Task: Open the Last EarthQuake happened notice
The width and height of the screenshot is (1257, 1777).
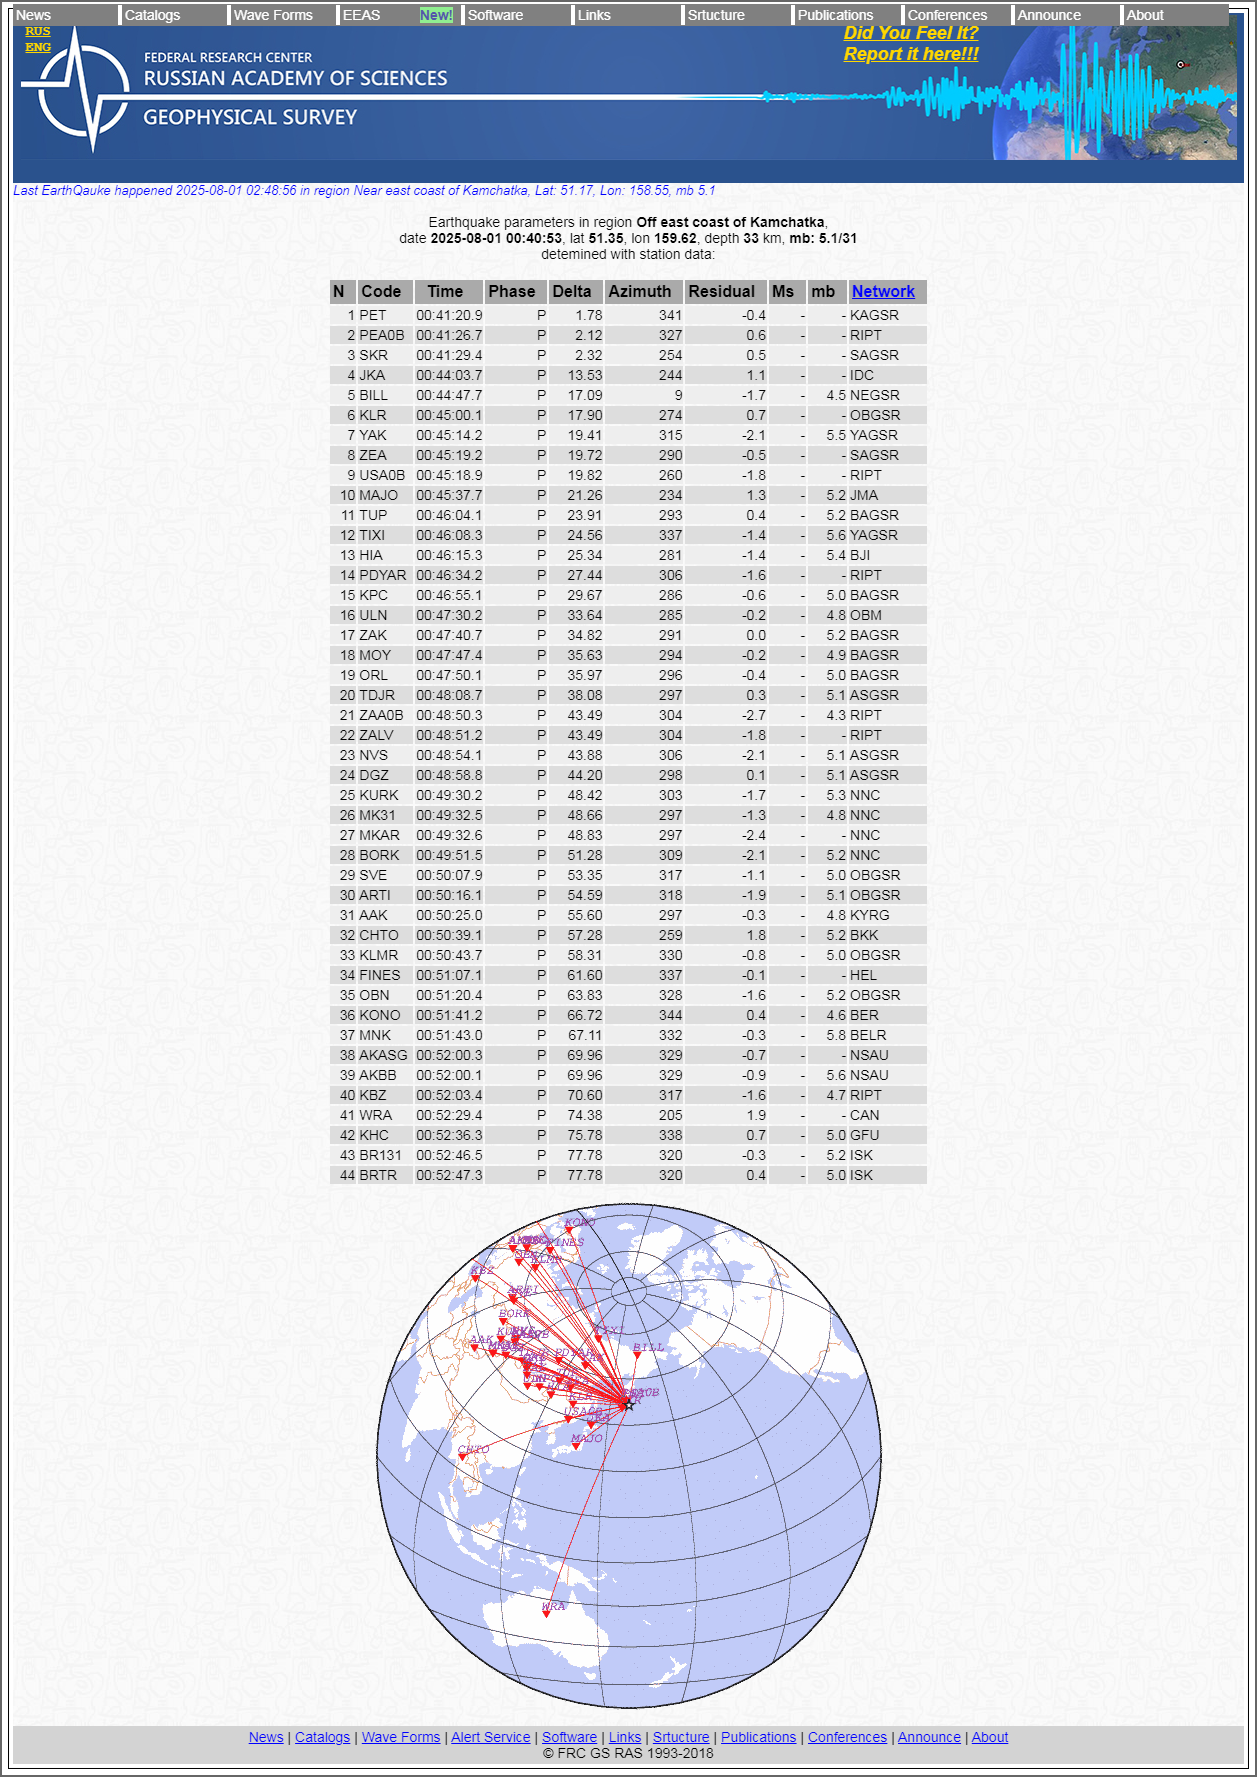Action: (364, 190)
